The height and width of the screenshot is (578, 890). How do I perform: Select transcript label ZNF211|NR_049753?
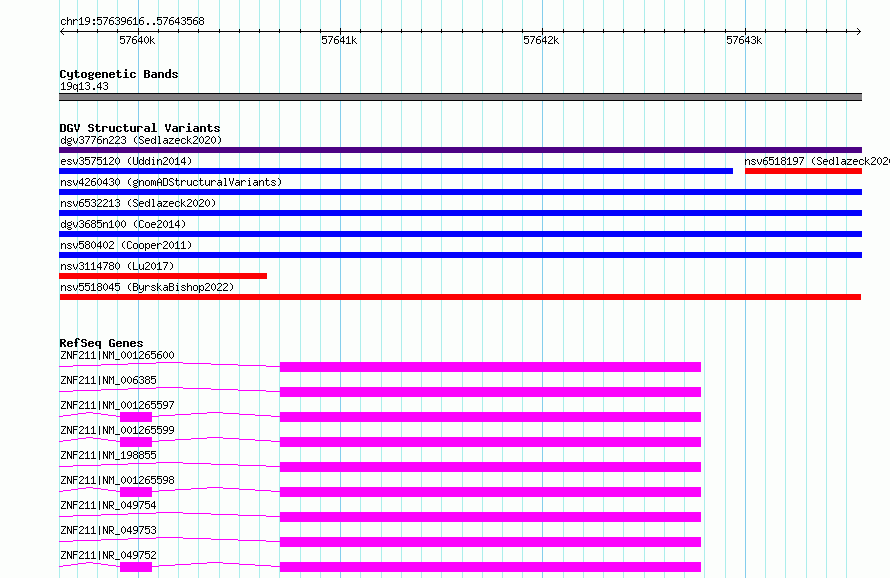click(108, 530)
